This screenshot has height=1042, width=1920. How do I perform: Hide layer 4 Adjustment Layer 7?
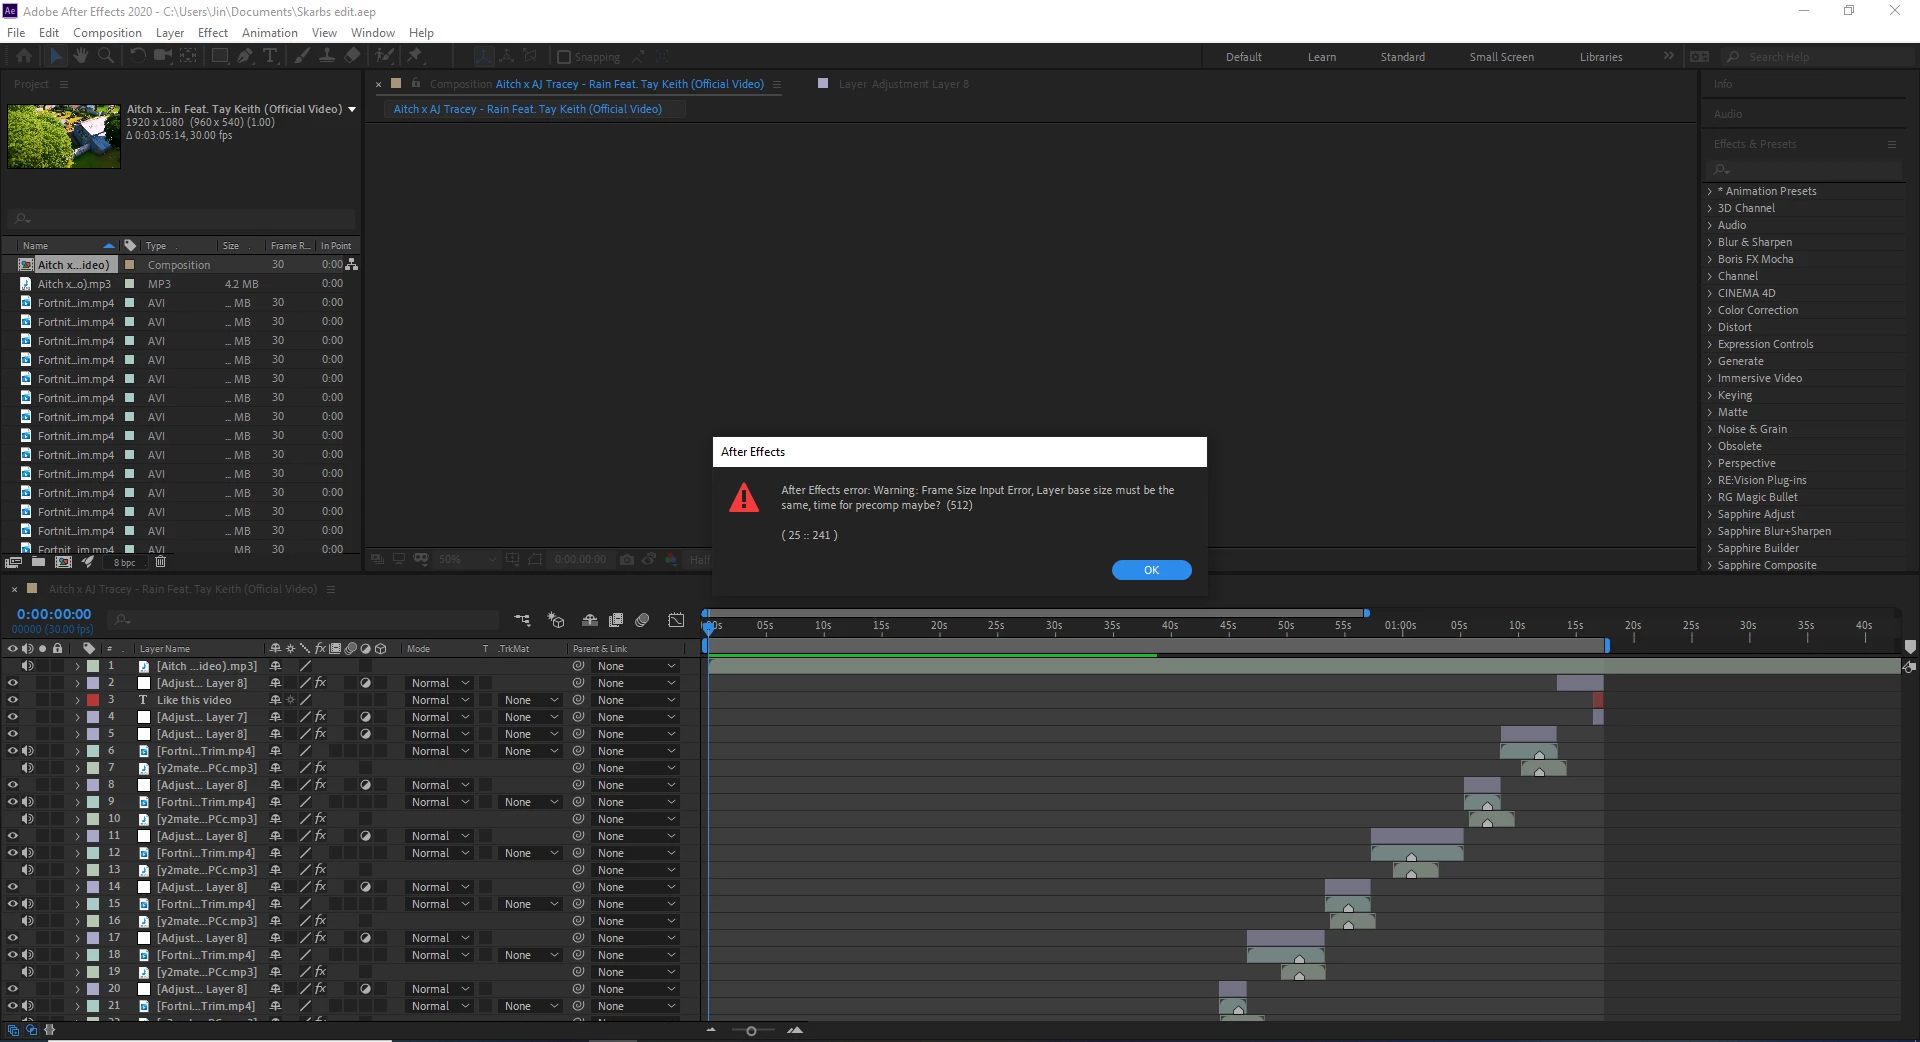(x=13, y=717)
